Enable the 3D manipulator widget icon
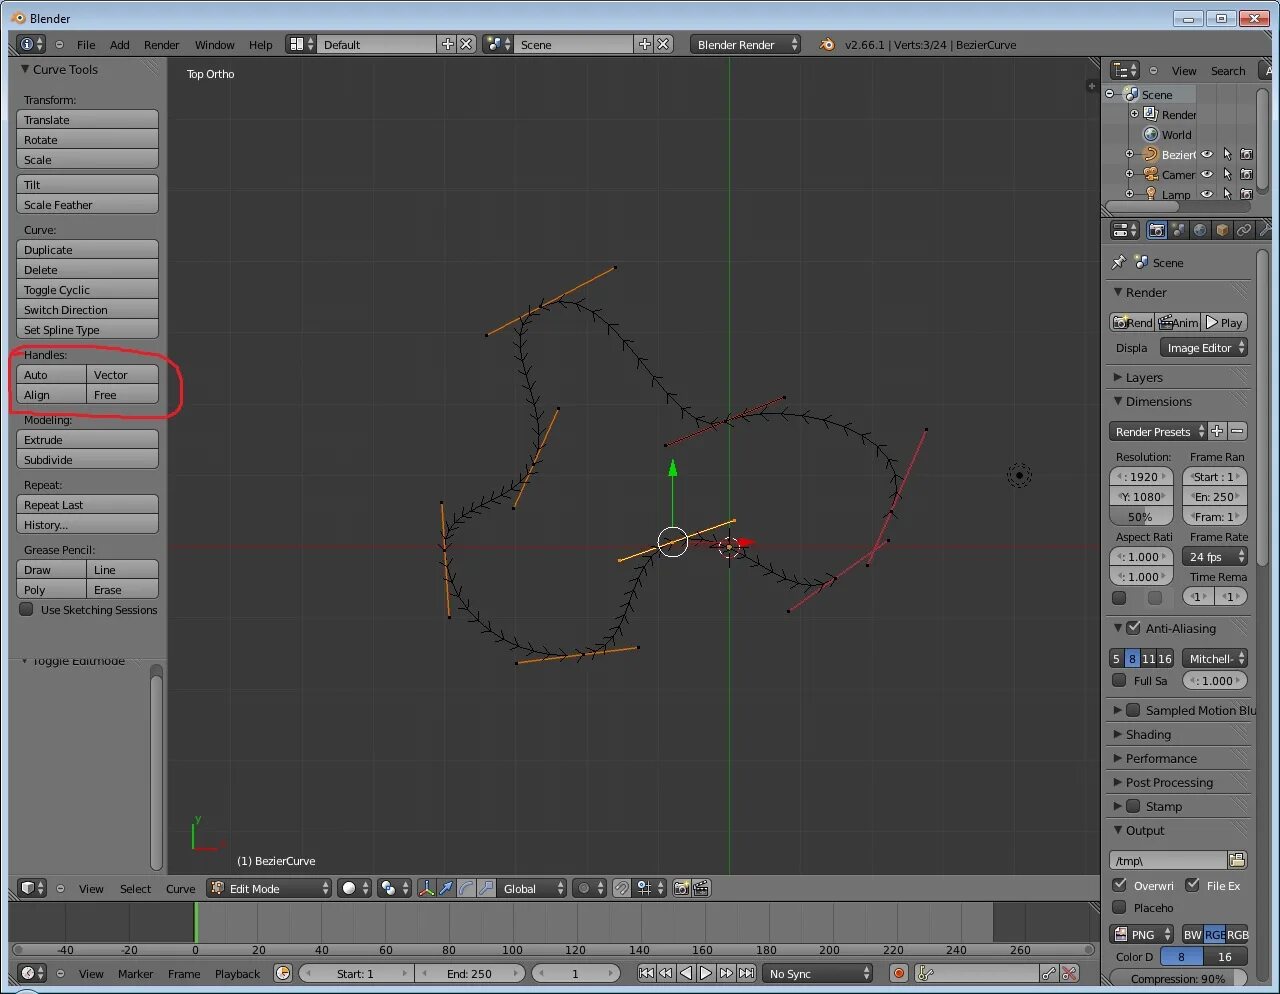This screenshot has height=994, width=1280. (426, 888)
